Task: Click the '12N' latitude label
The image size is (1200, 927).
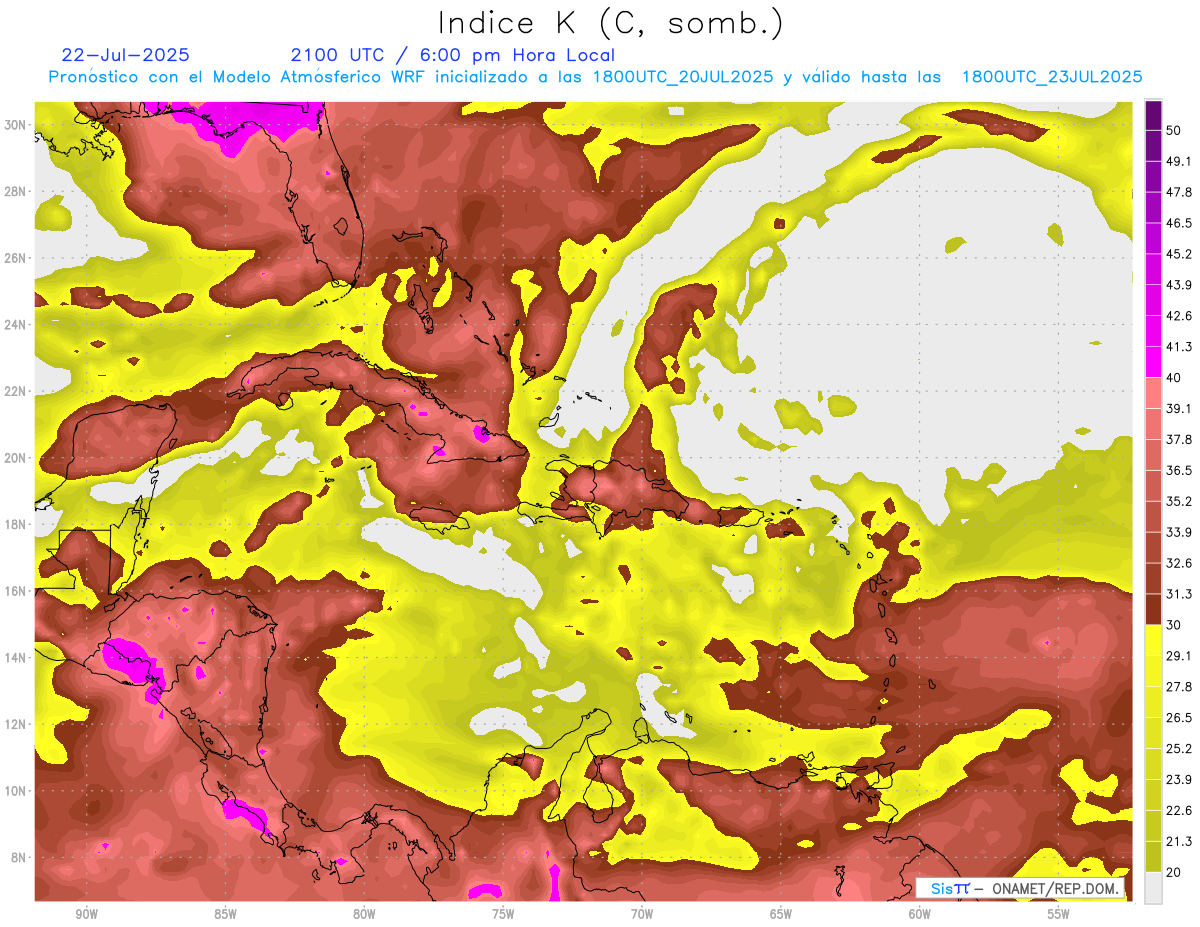Action: (15, 724)
